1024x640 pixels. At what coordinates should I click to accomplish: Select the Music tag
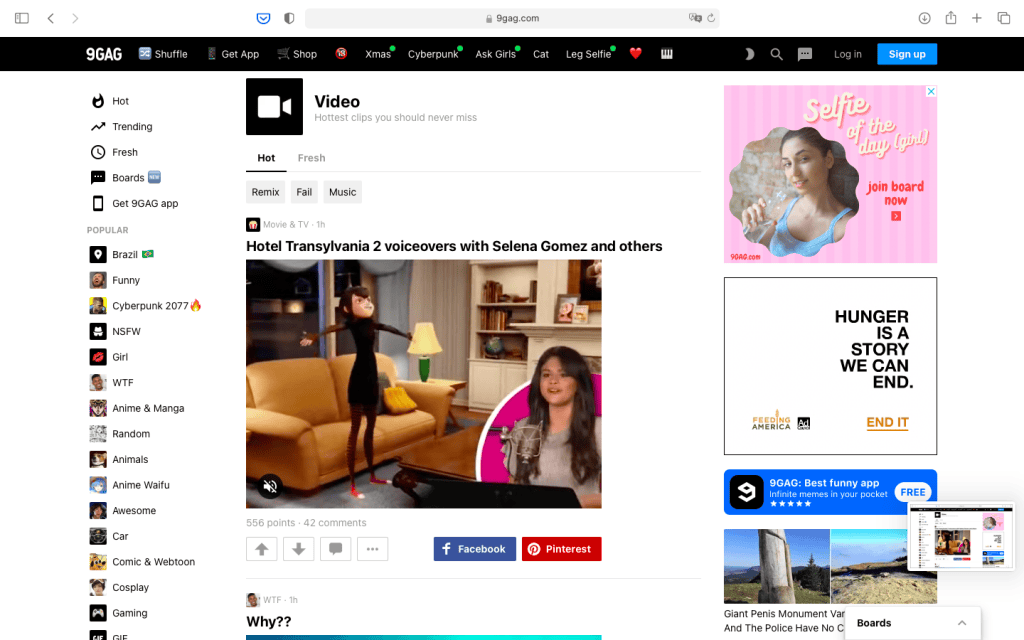point(342,192)
